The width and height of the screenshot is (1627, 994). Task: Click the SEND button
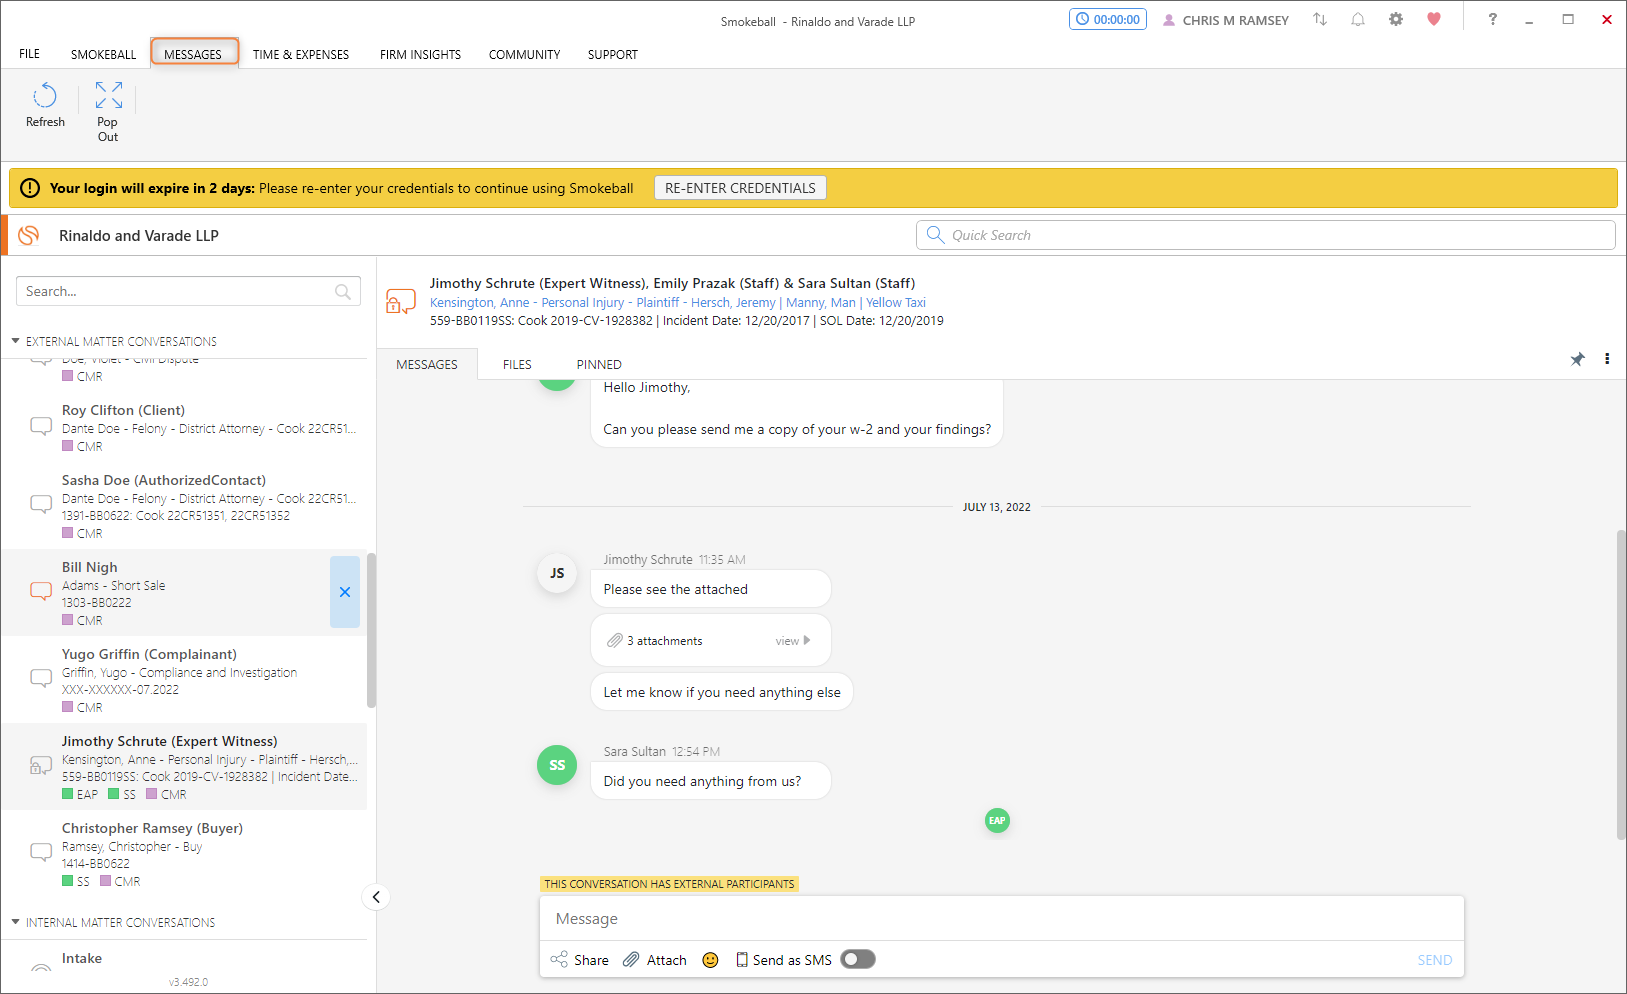click(x=1434, y=960)
